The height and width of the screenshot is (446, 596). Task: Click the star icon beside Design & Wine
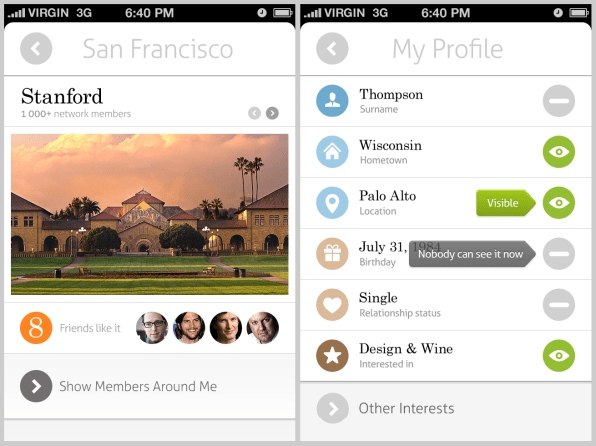click(332, 356)
